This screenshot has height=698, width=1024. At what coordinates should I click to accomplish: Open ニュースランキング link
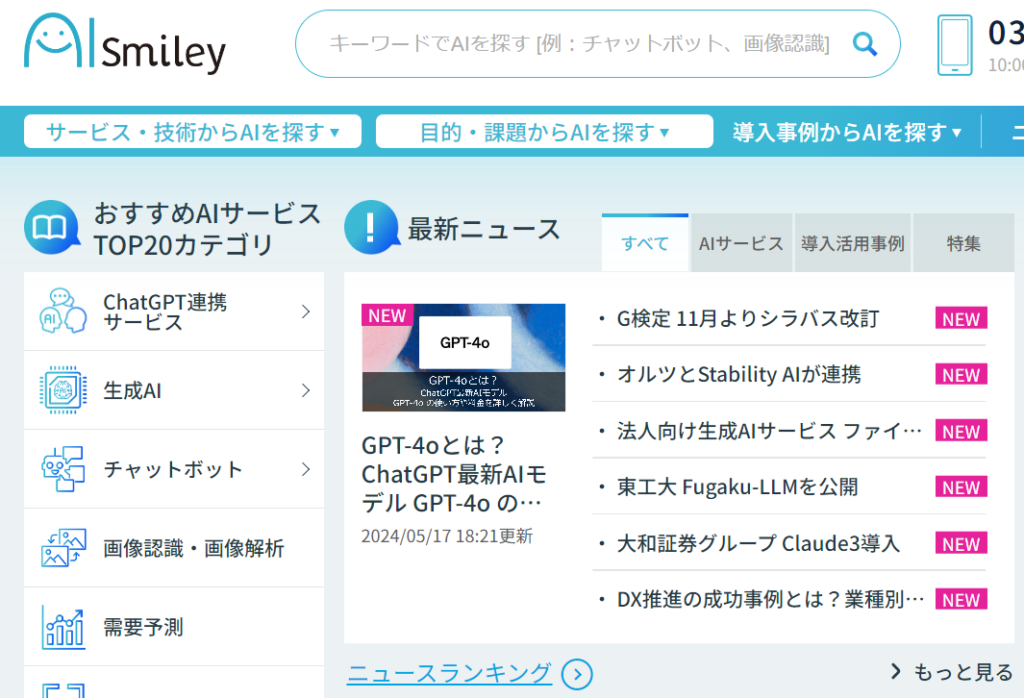click(449, 673)
